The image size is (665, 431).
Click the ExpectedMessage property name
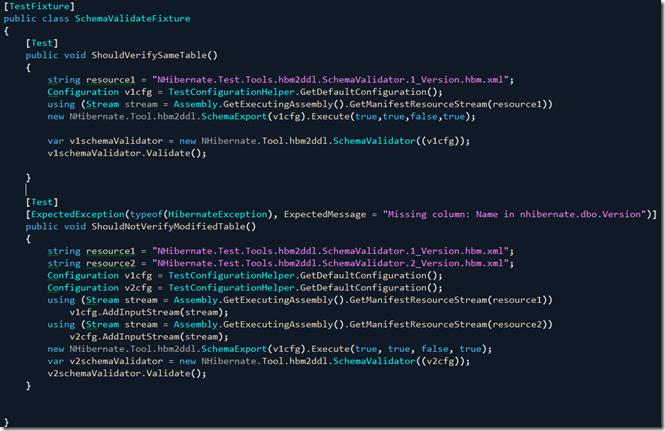(325, 214)
